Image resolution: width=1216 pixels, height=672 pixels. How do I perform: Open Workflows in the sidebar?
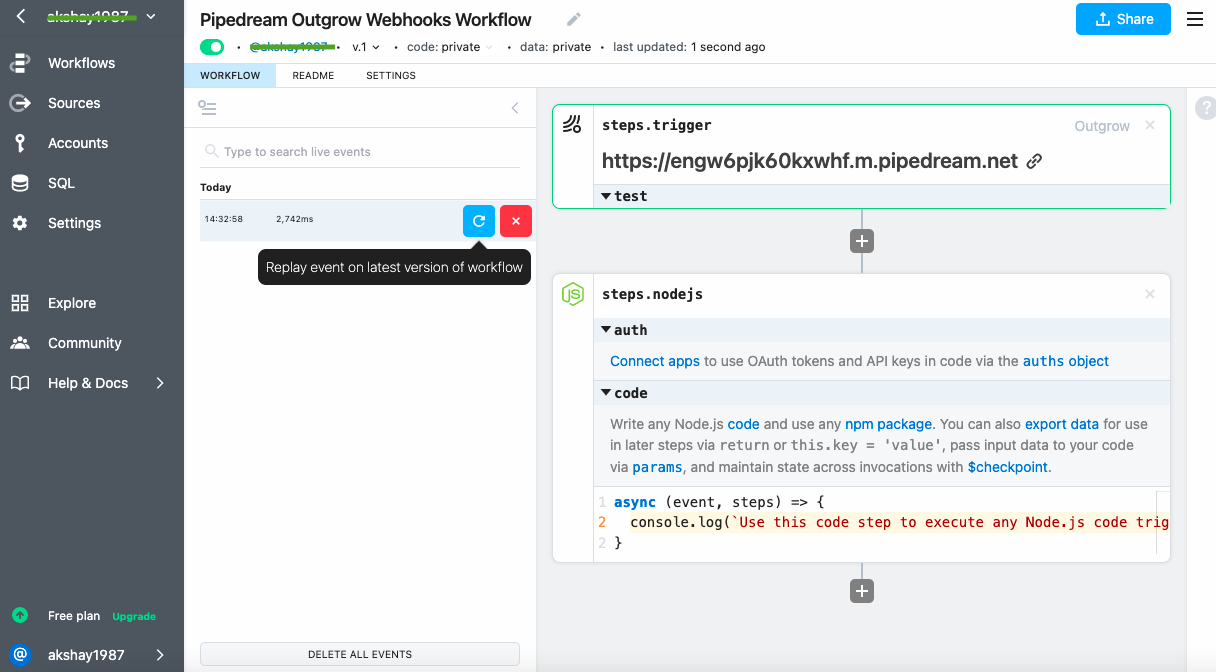point(81,63)
